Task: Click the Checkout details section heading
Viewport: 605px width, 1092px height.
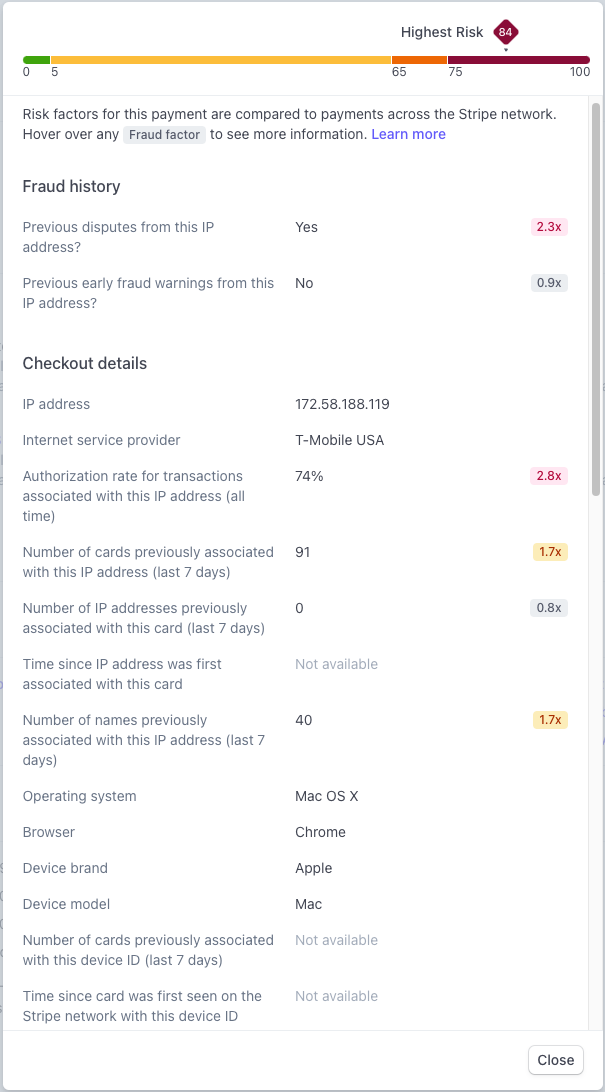Action: 85,364
